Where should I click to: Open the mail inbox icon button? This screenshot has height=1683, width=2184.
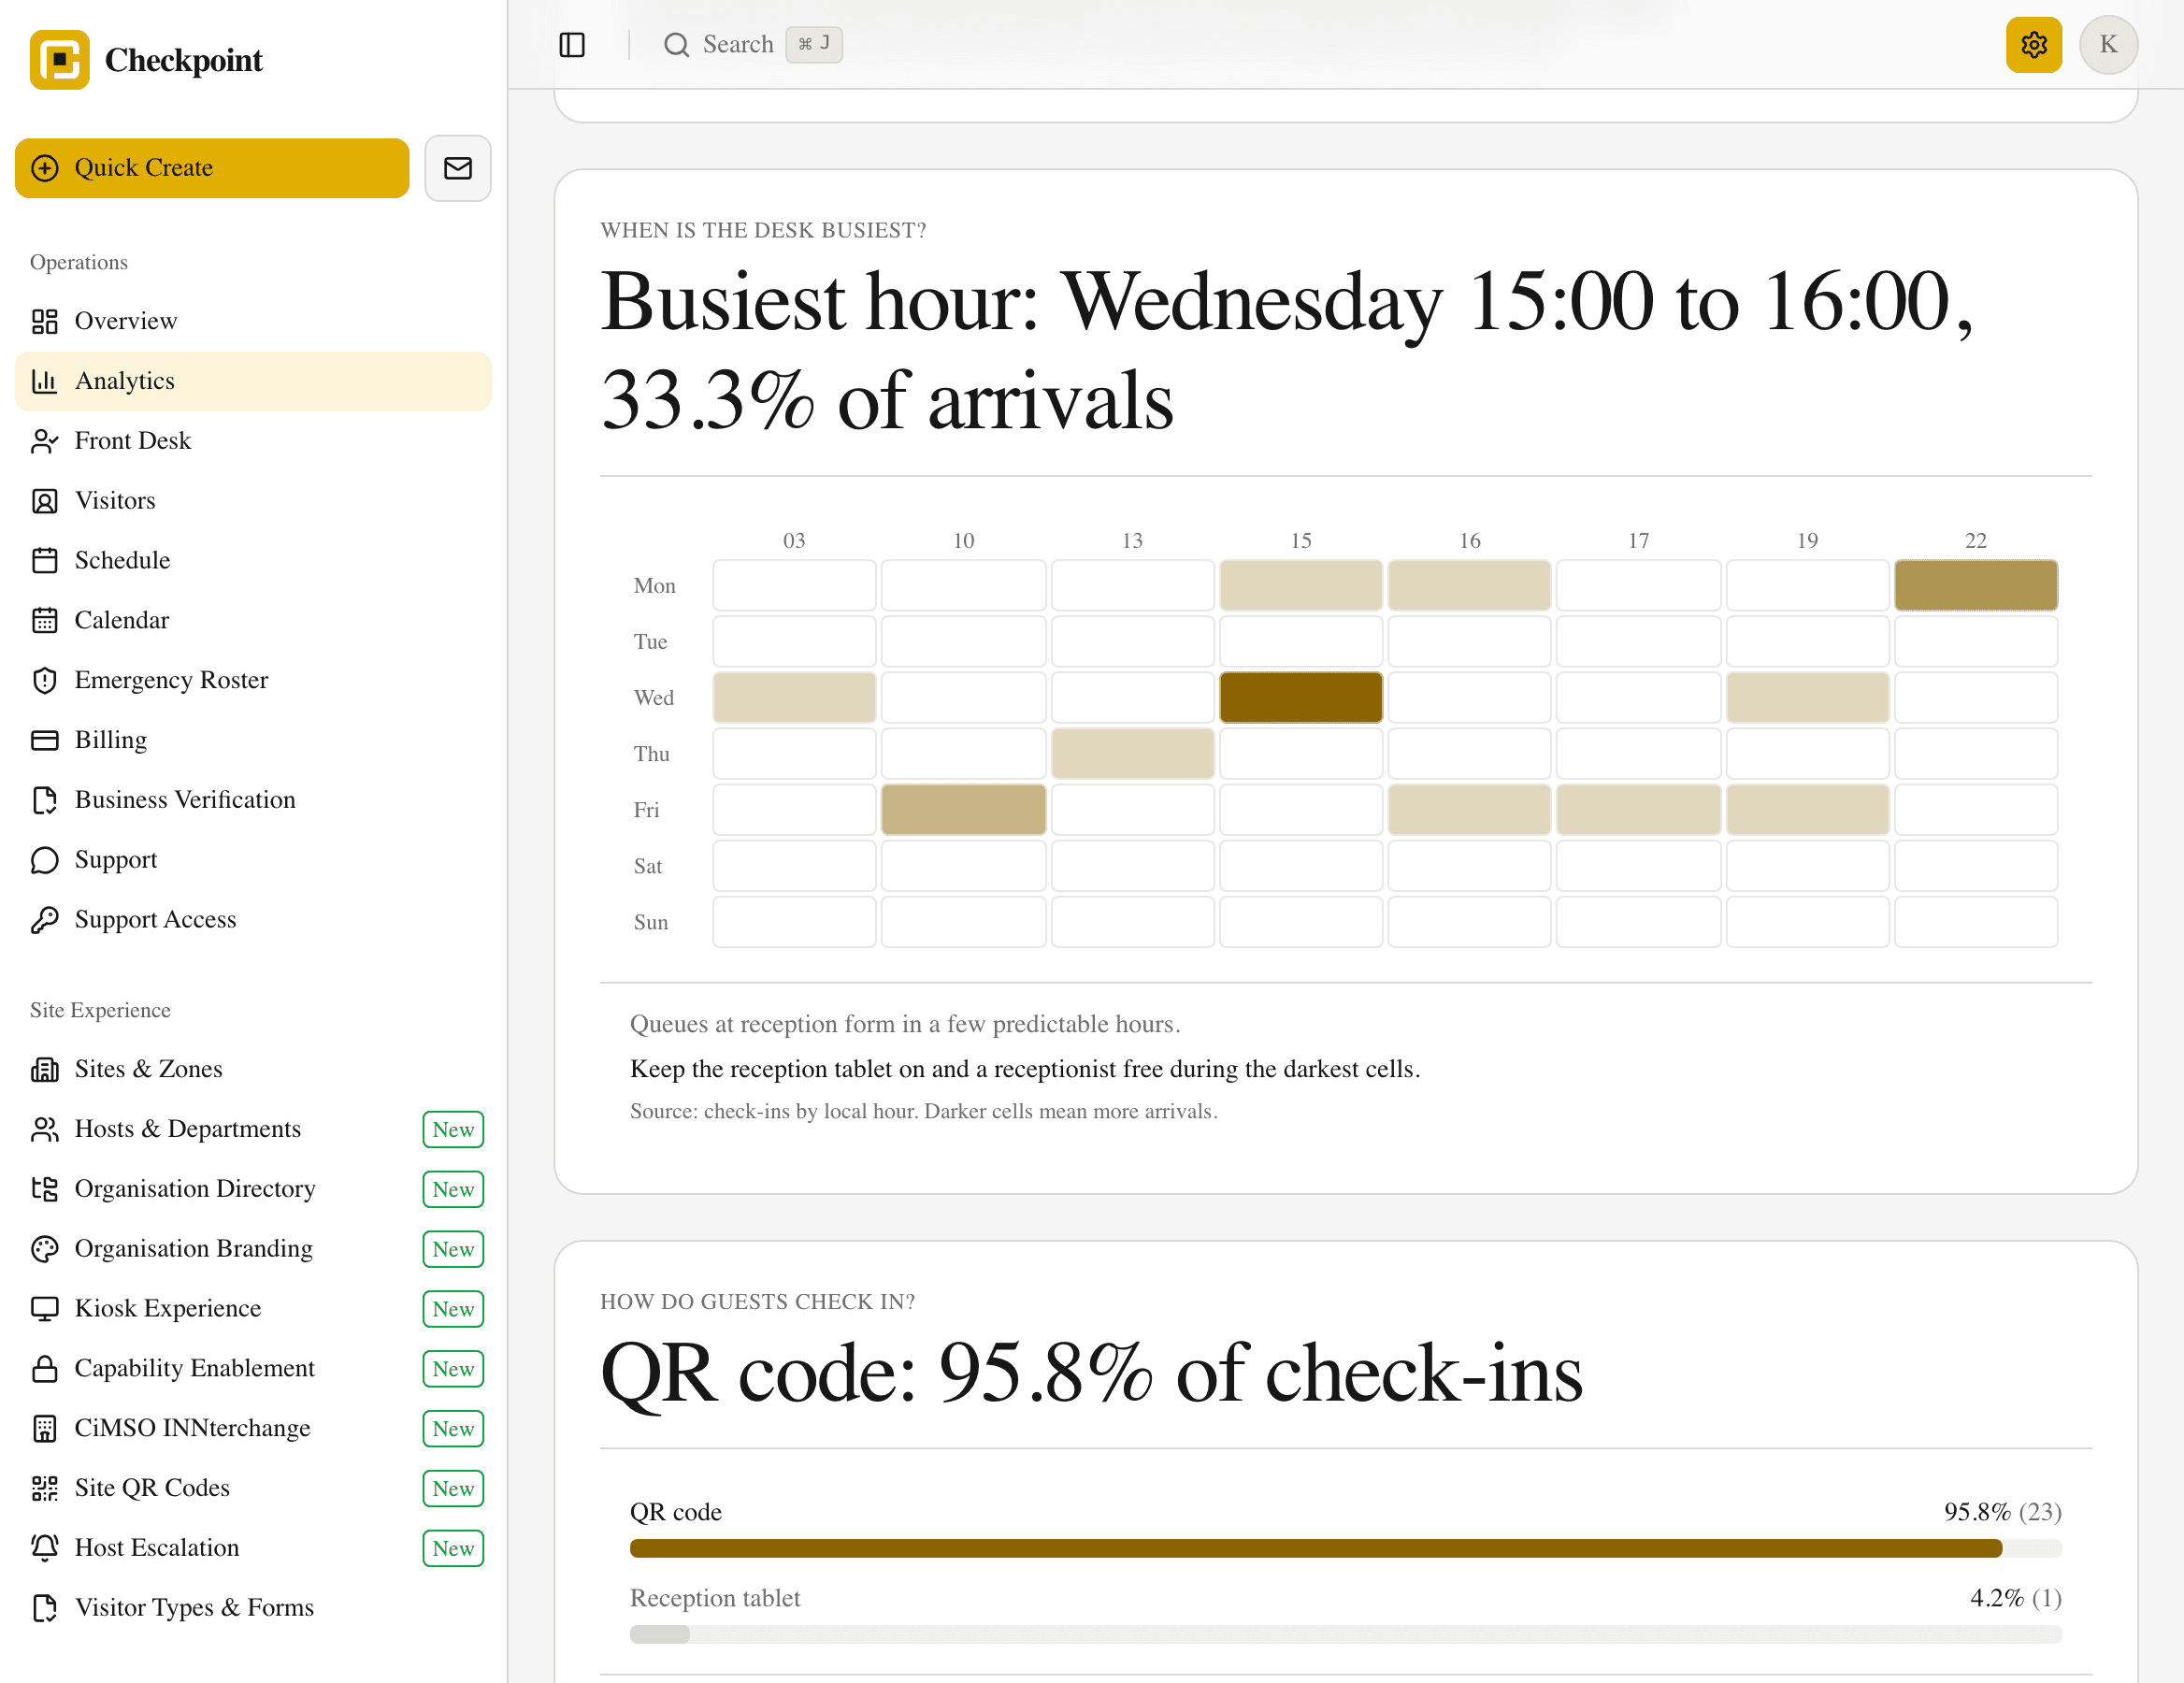tap(458, 168)
